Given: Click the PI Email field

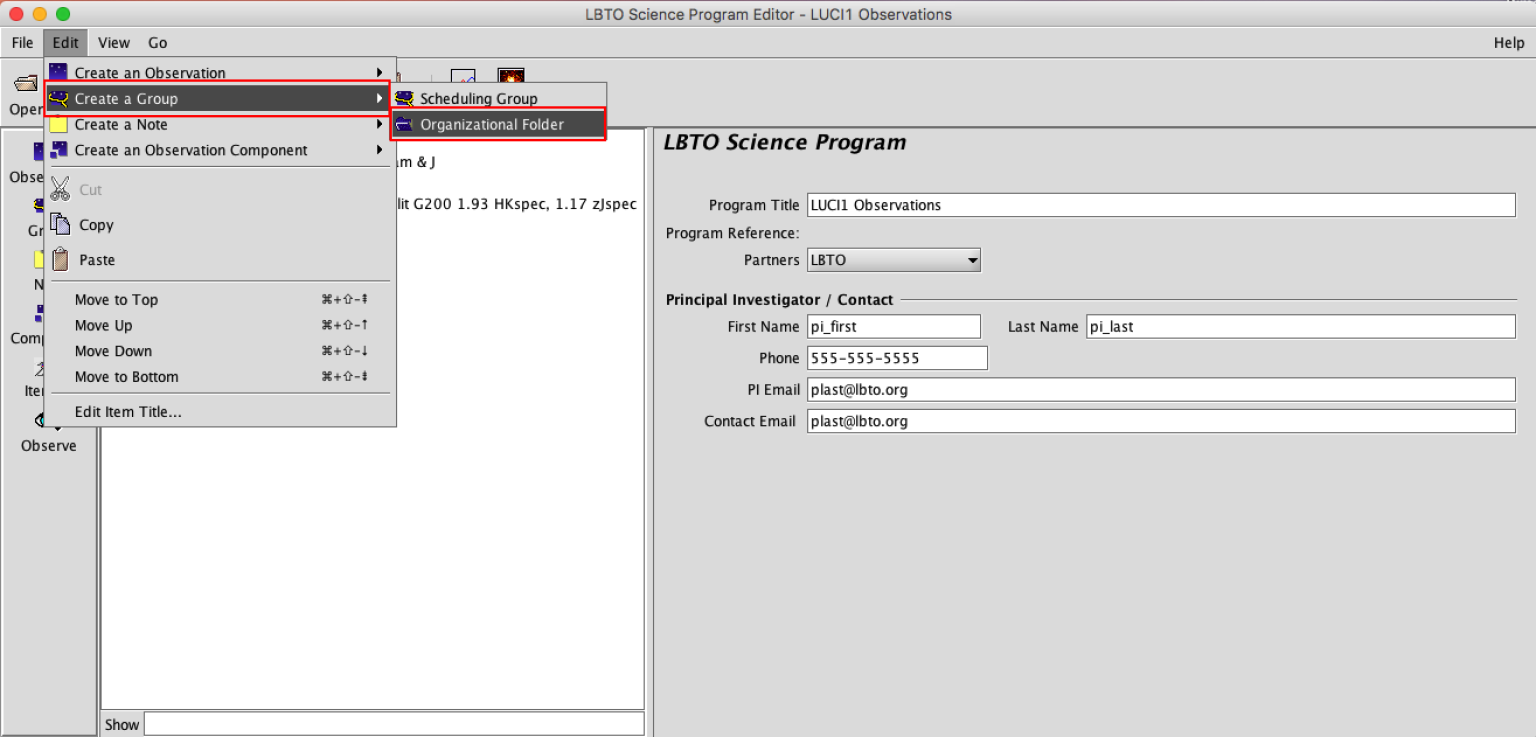Looking at the screenshot, I should (x=1160, y=390).
